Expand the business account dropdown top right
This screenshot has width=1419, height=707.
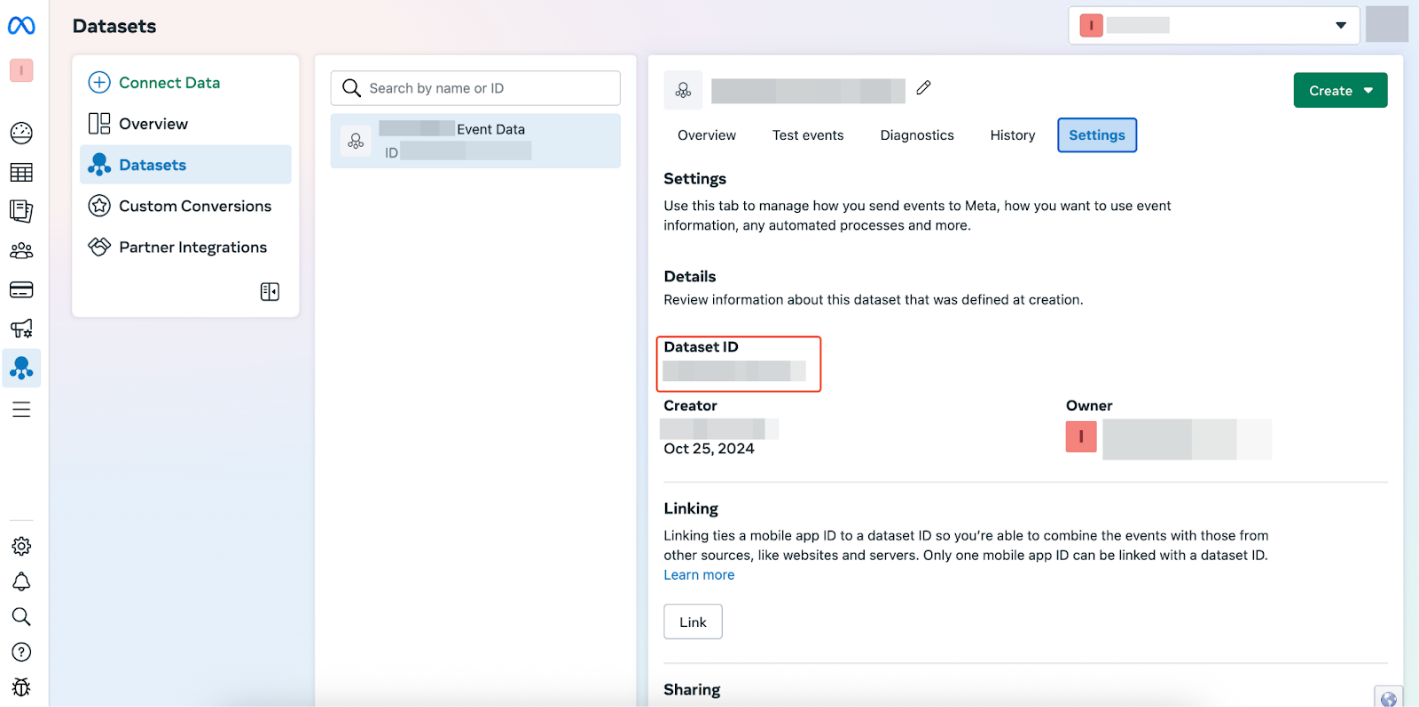pos(1340,25)
